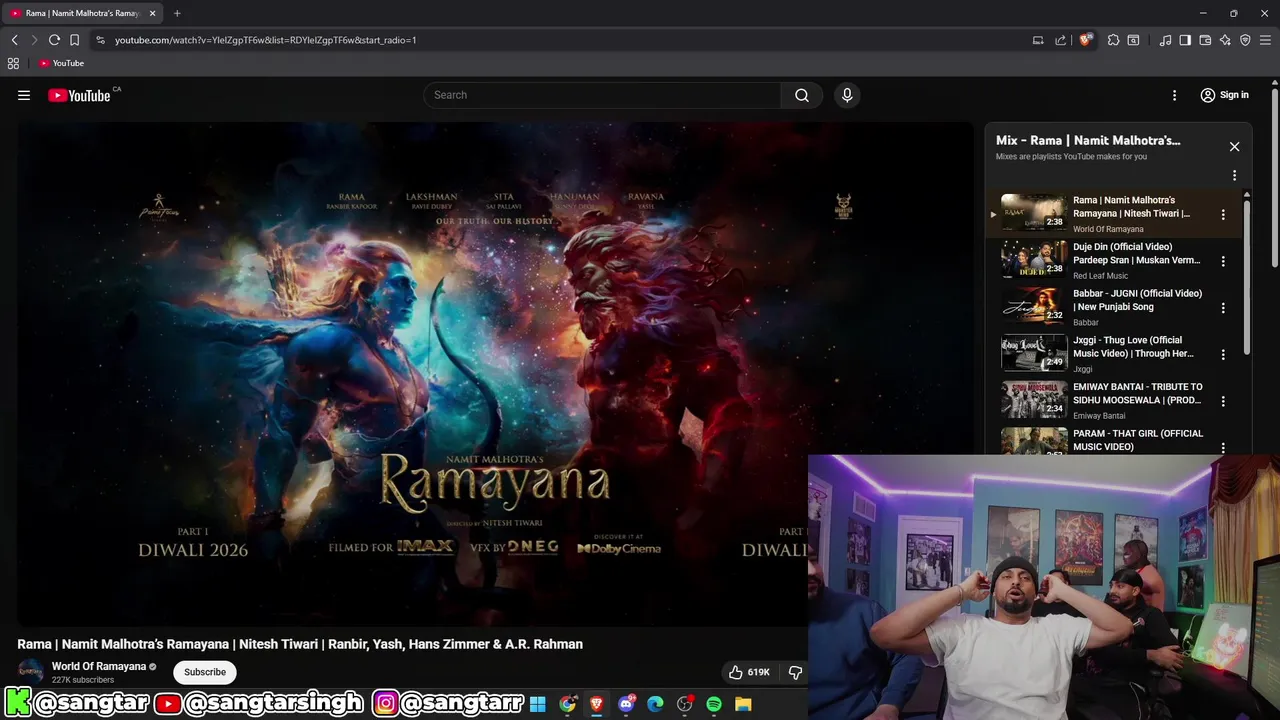1280x720 pixels.
Task: Open the World Of Ramayana channel name link
Action: [x=99, y=666]
